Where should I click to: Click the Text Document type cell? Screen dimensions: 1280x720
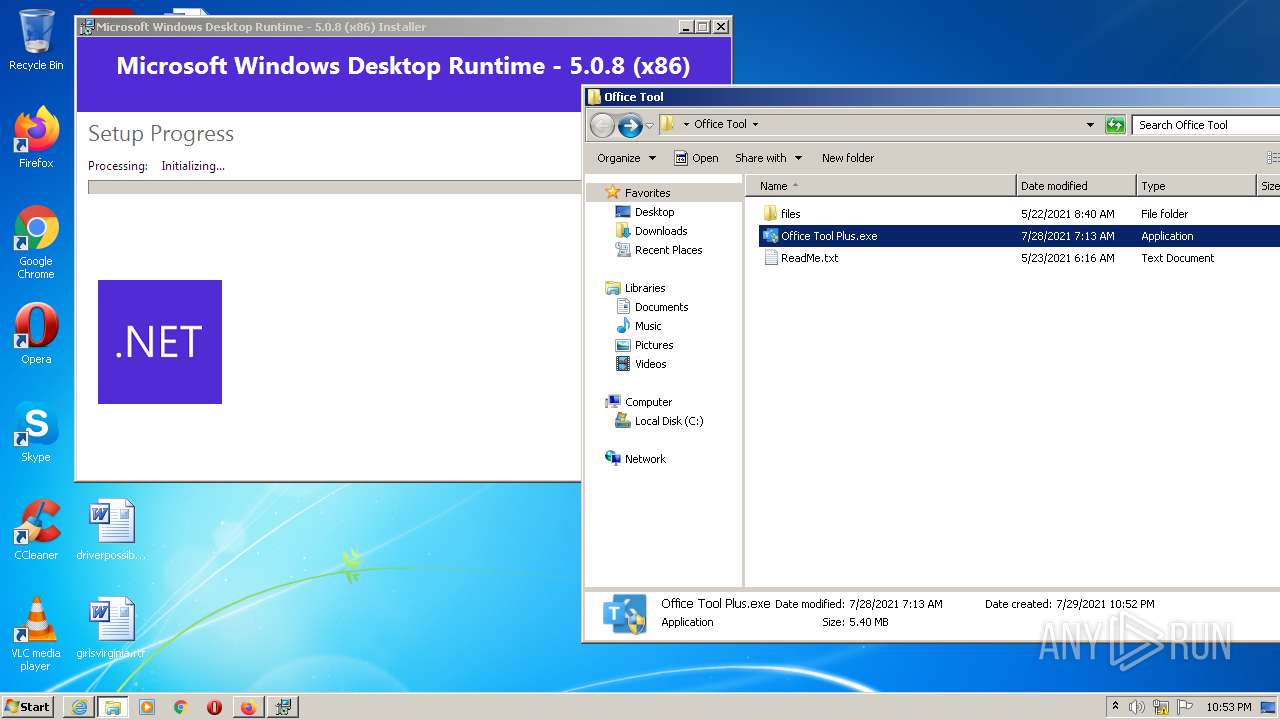[x=1177, y=258]
